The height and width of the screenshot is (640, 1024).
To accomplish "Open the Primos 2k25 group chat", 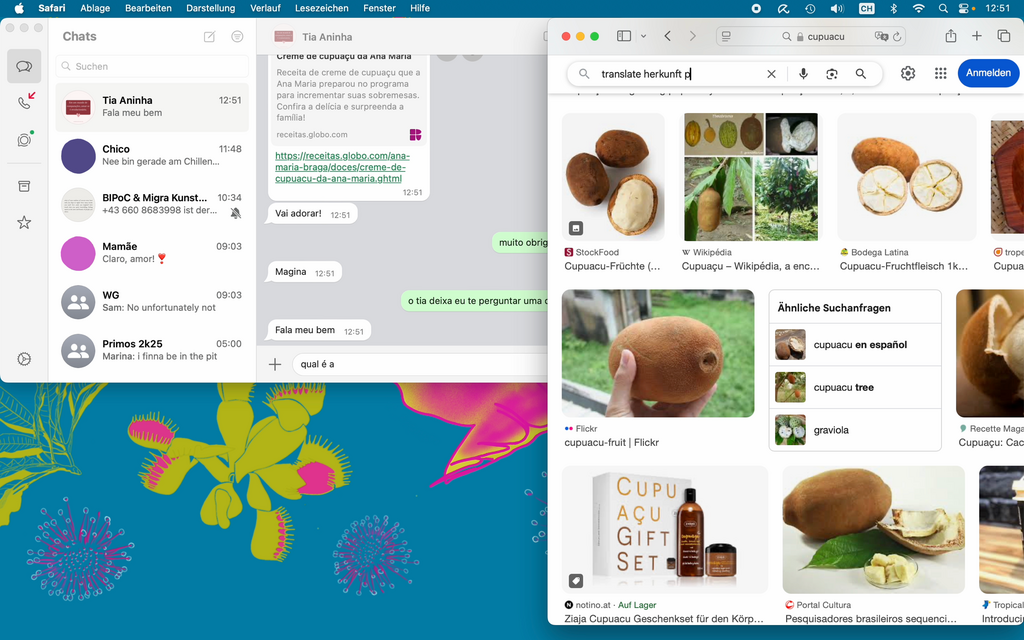I will click(152, 350).
